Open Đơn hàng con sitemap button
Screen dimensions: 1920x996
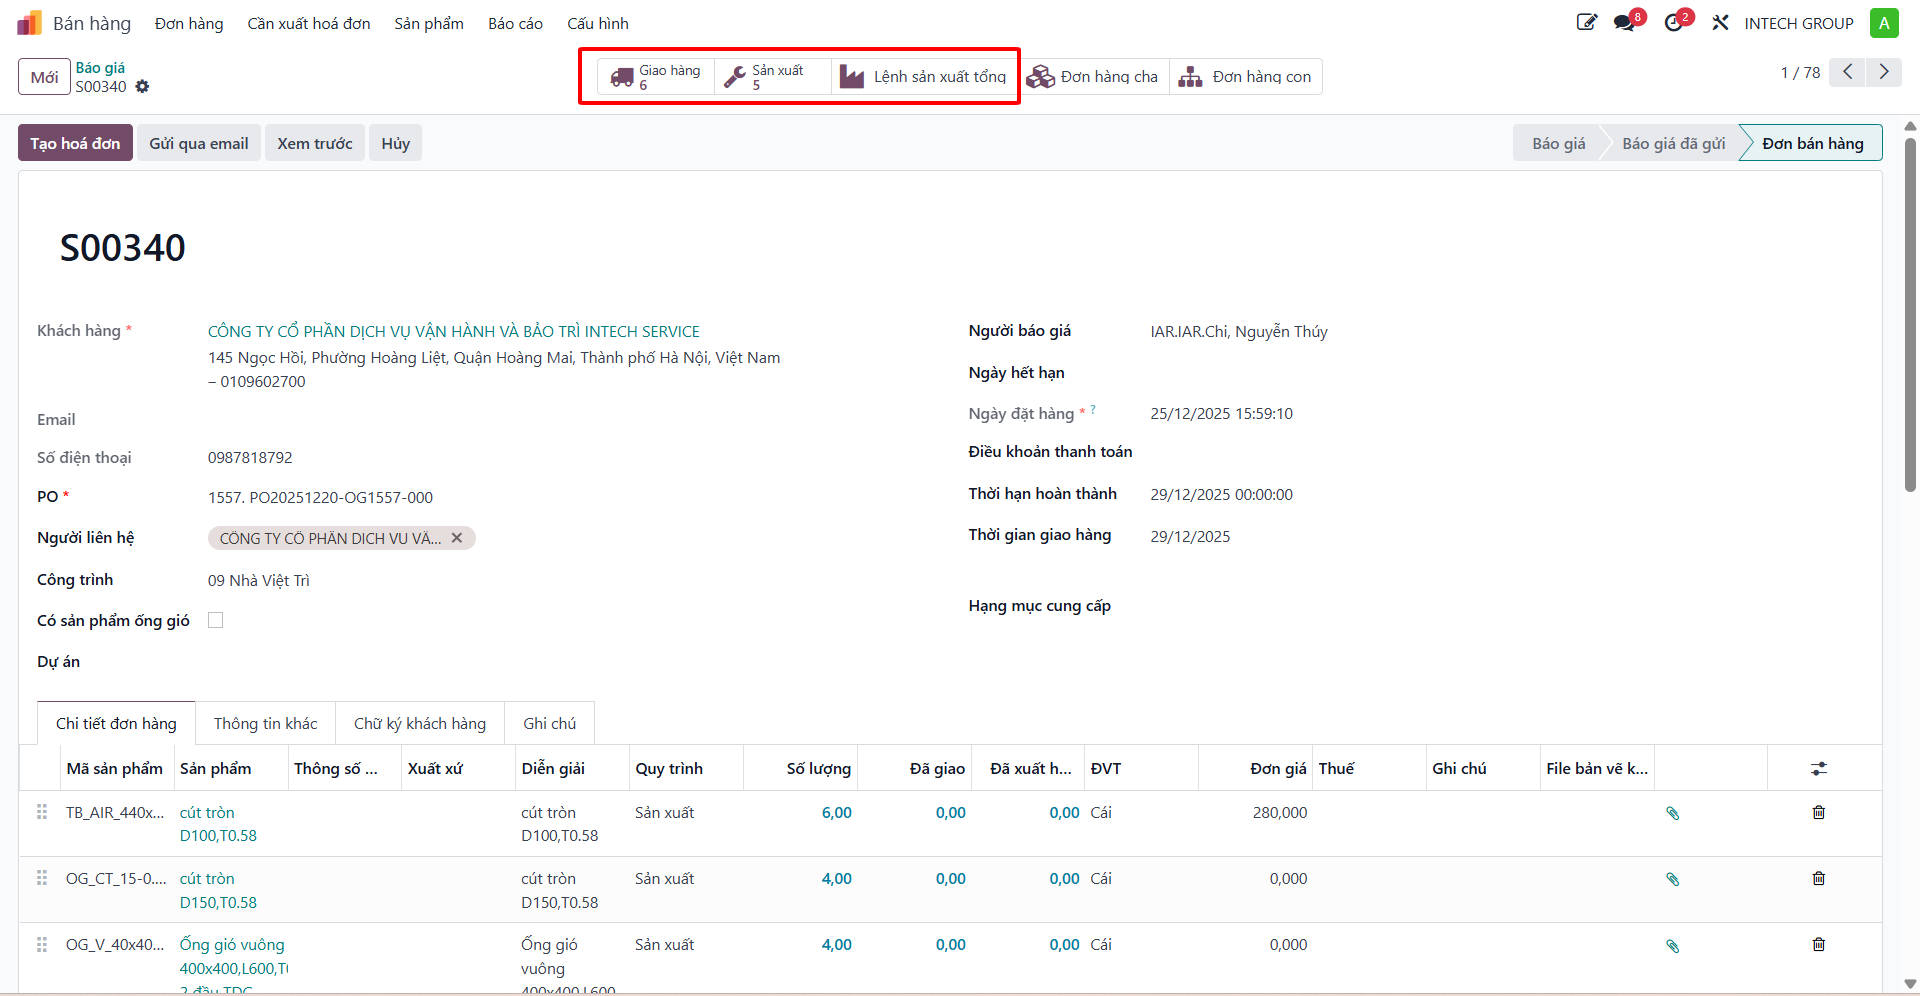1245,77
